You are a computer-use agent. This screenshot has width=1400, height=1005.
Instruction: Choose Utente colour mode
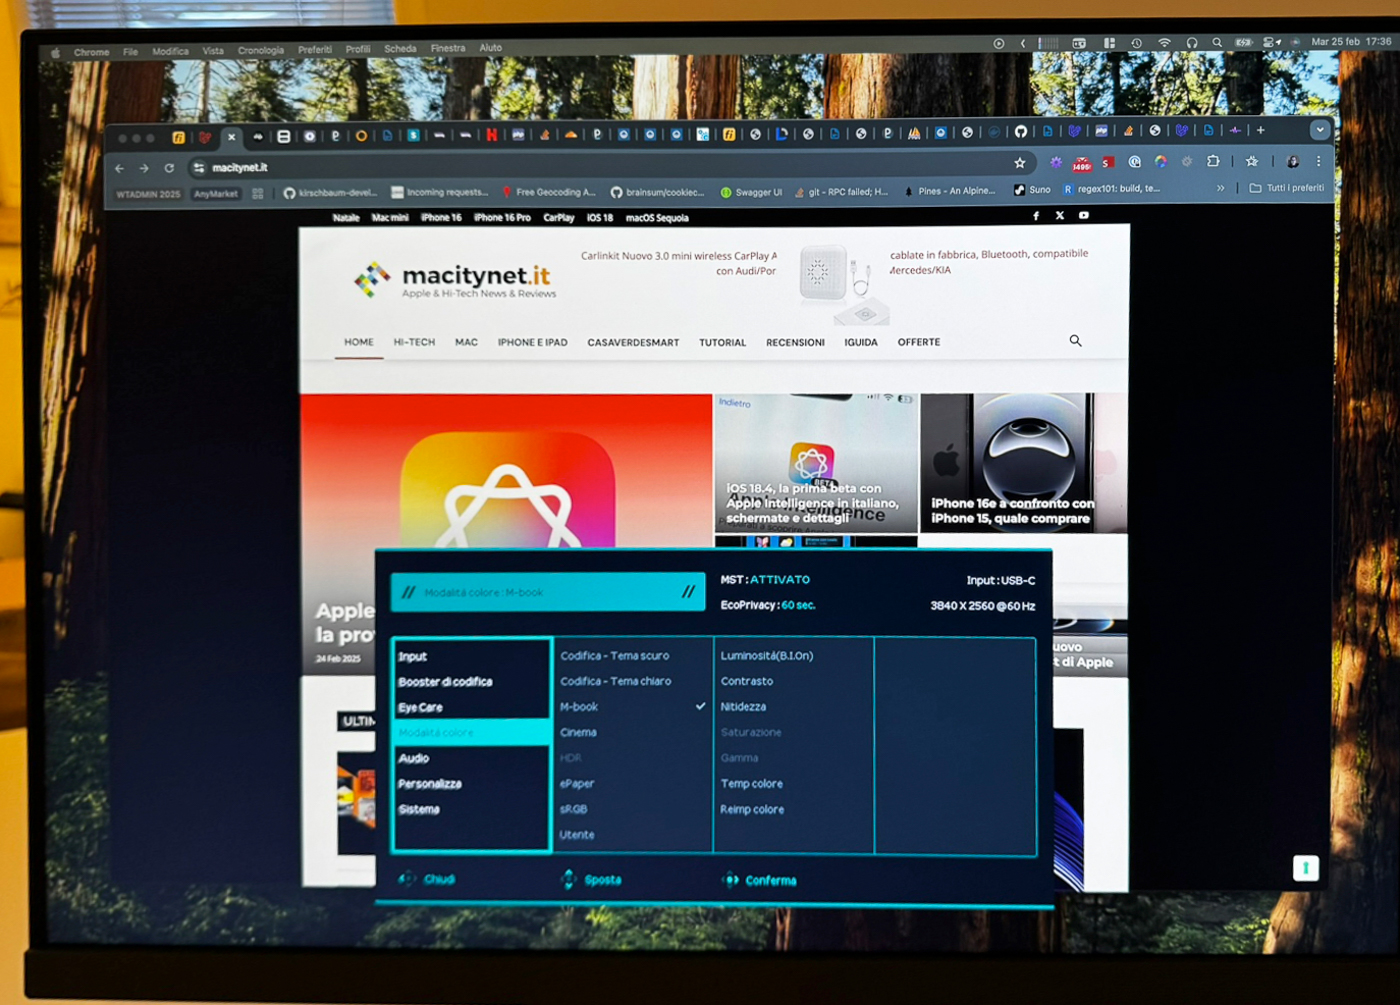(577, 835)
